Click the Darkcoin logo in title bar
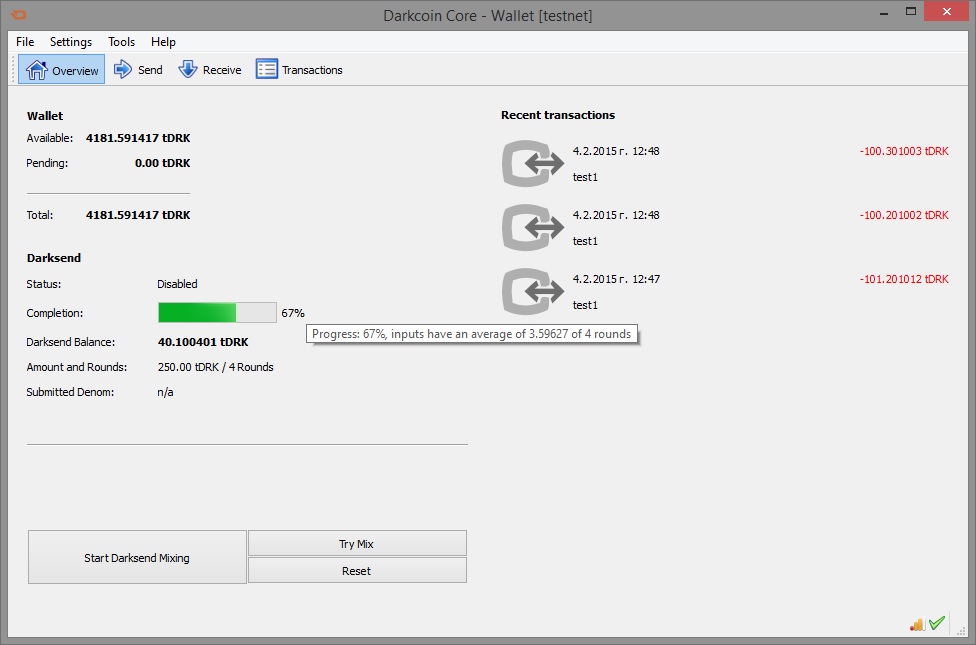 click(19, 15)
